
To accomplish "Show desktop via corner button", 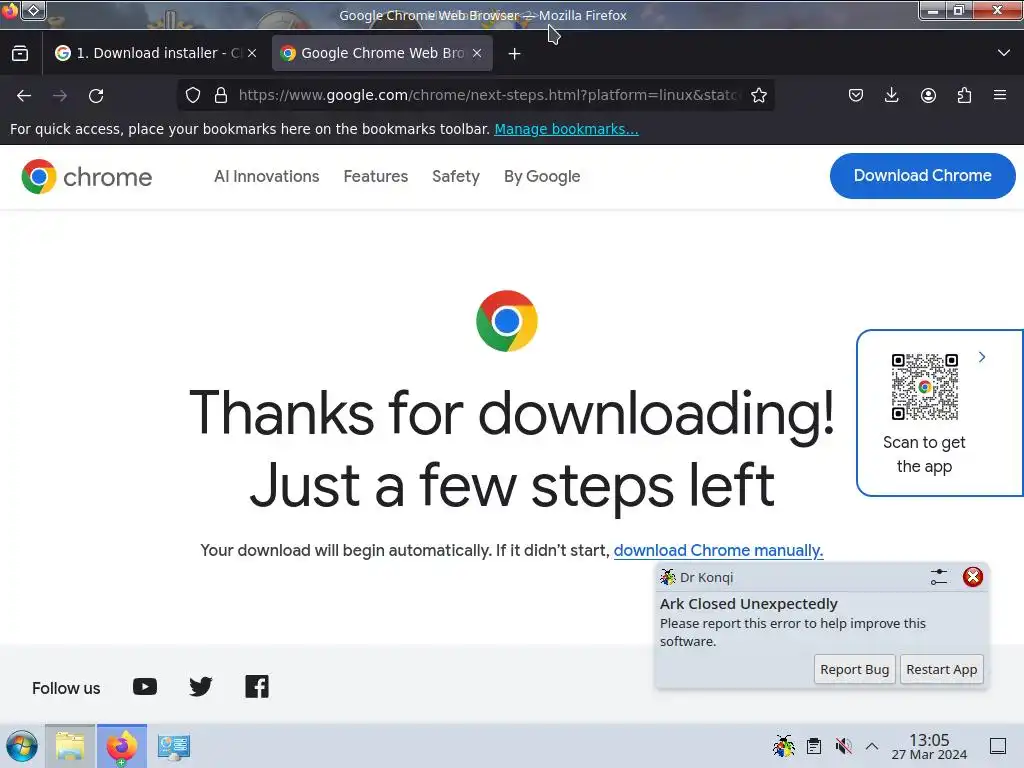I will click(998, 746).
